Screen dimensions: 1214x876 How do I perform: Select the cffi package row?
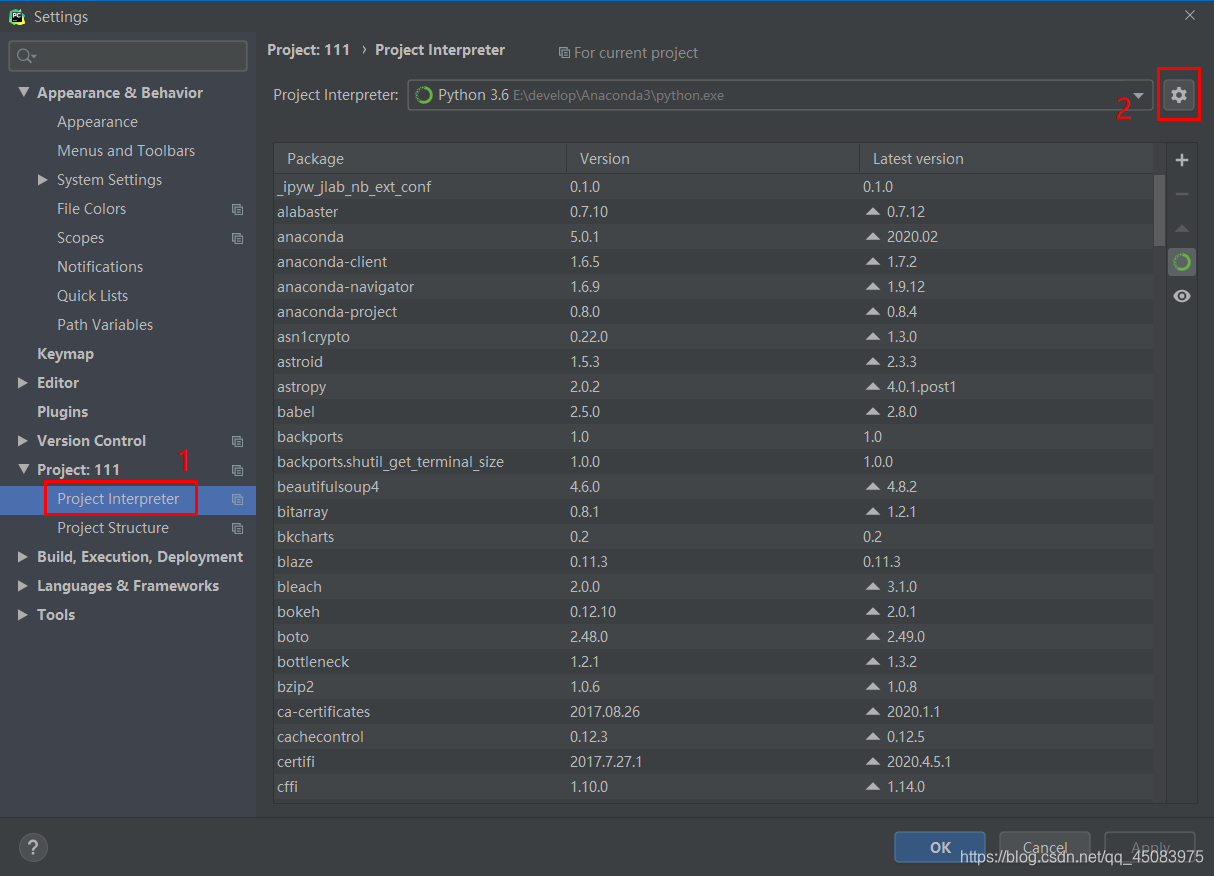click(713, 787)
